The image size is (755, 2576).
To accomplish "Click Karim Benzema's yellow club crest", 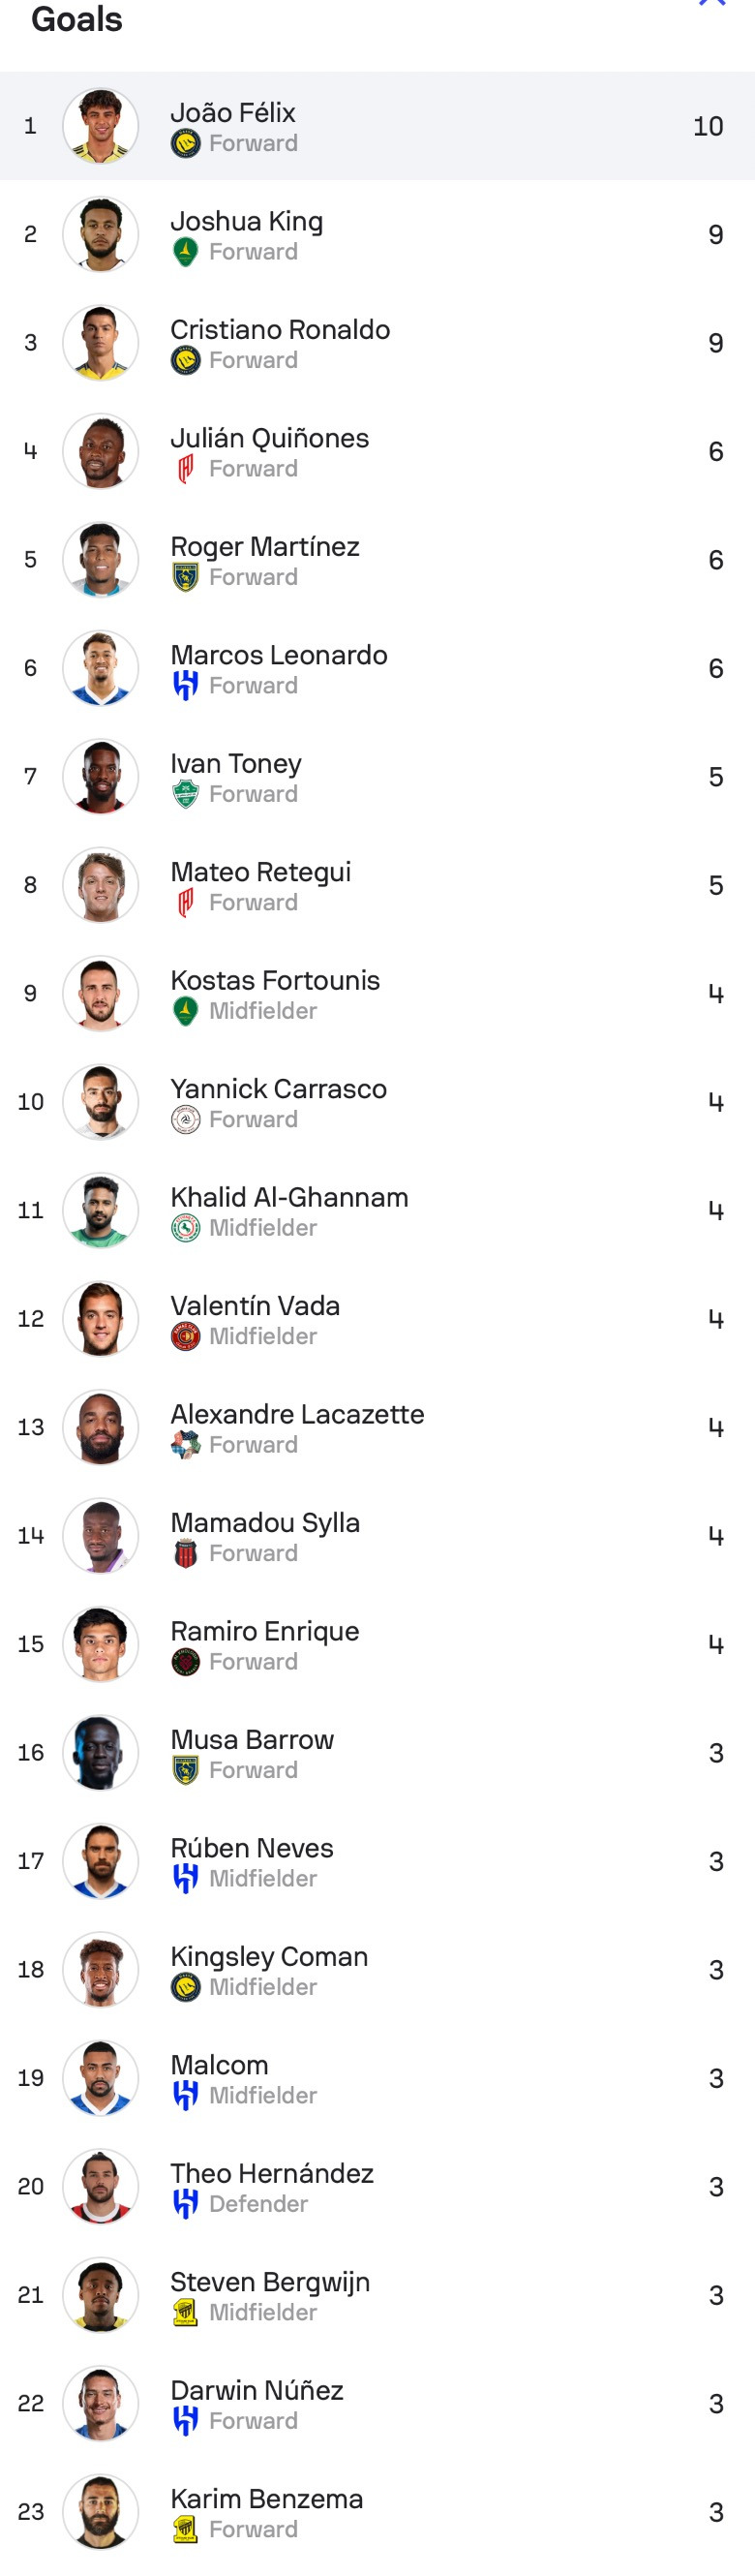I will pos(185,2530).
